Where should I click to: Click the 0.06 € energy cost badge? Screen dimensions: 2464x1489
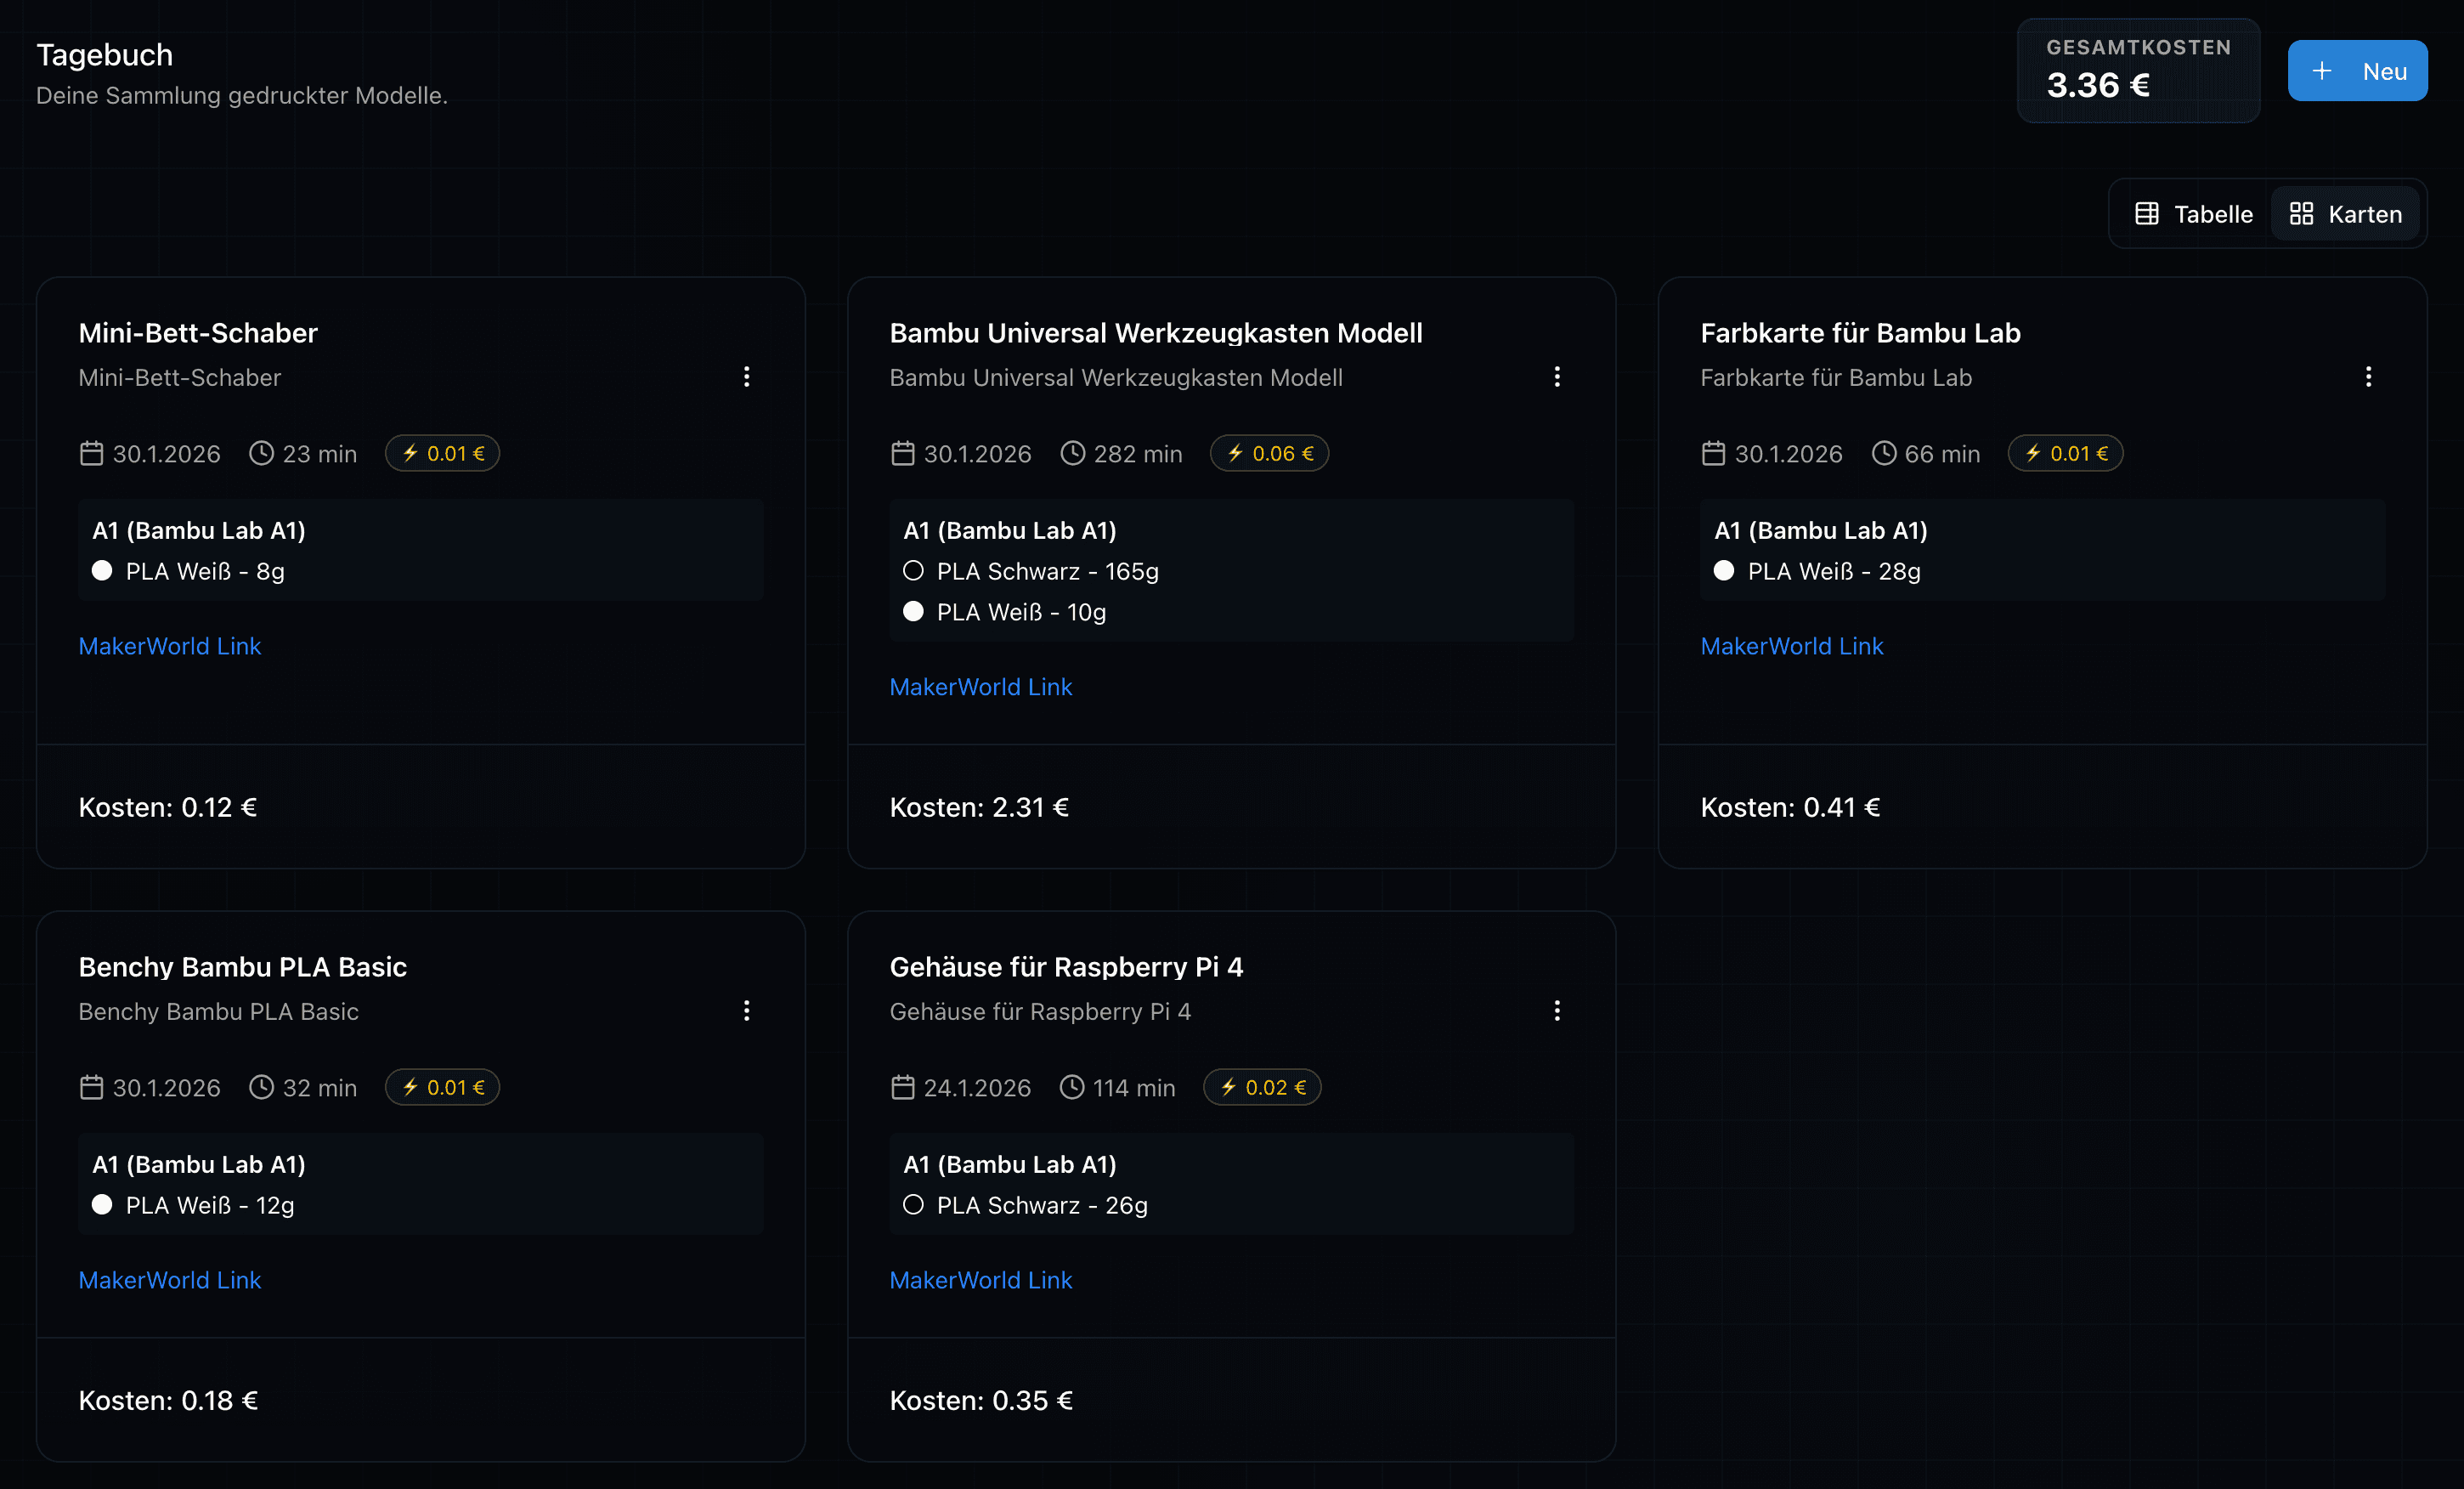pos(1269,453)
